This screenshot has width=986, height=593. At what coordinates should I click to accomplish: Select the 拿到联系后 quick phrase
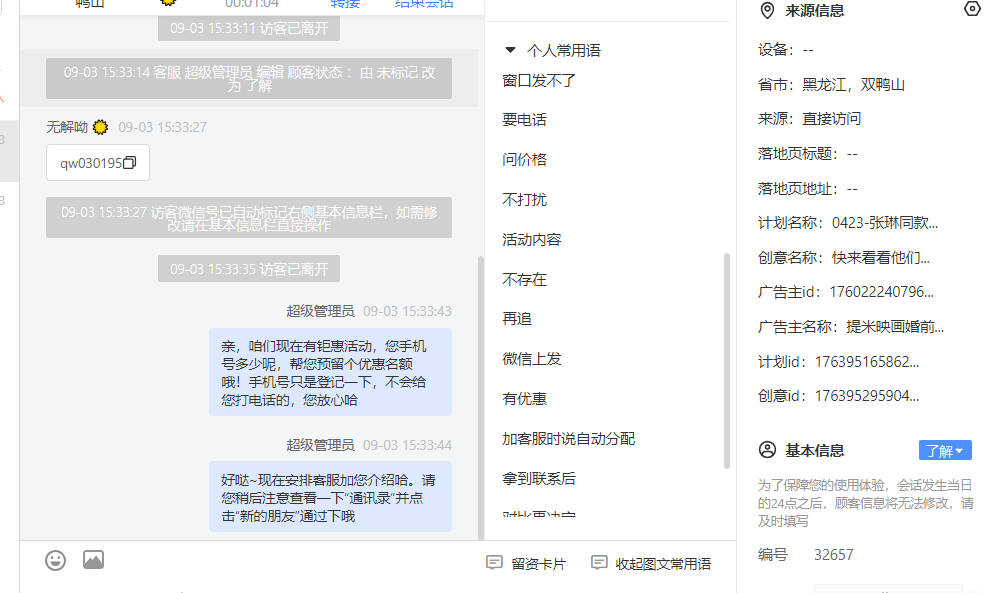click(x=539, y=479)
